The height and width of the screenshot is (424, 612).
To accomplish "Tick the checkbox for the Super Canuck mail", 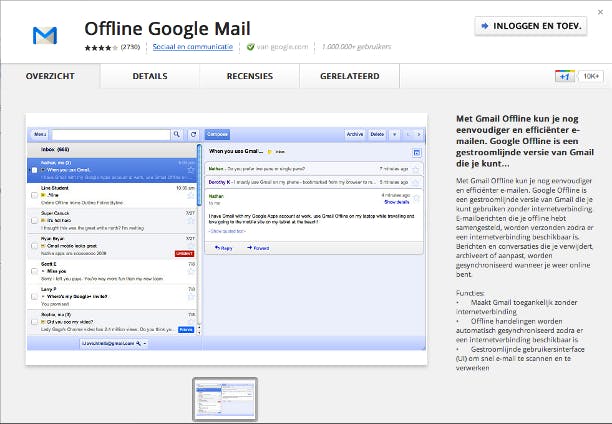I will [34, 221].
